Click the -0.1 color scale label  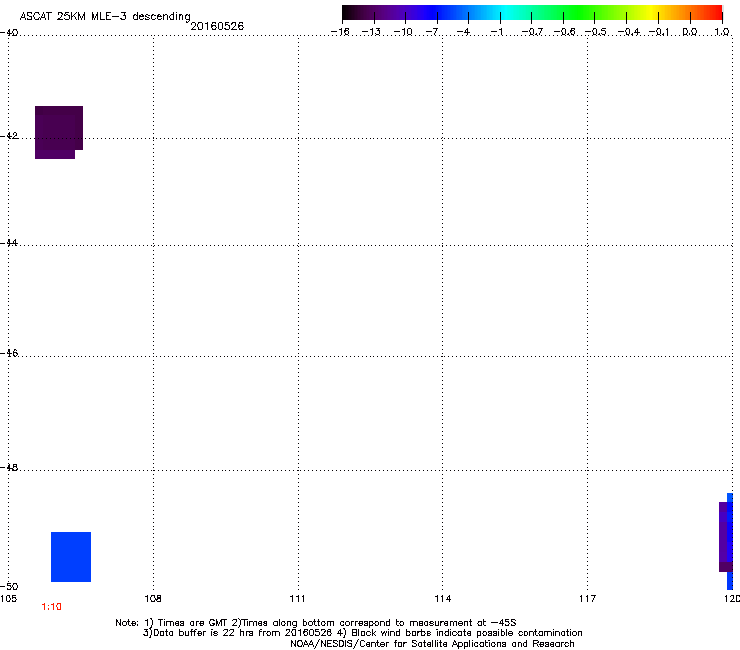(x=659, y=32)
